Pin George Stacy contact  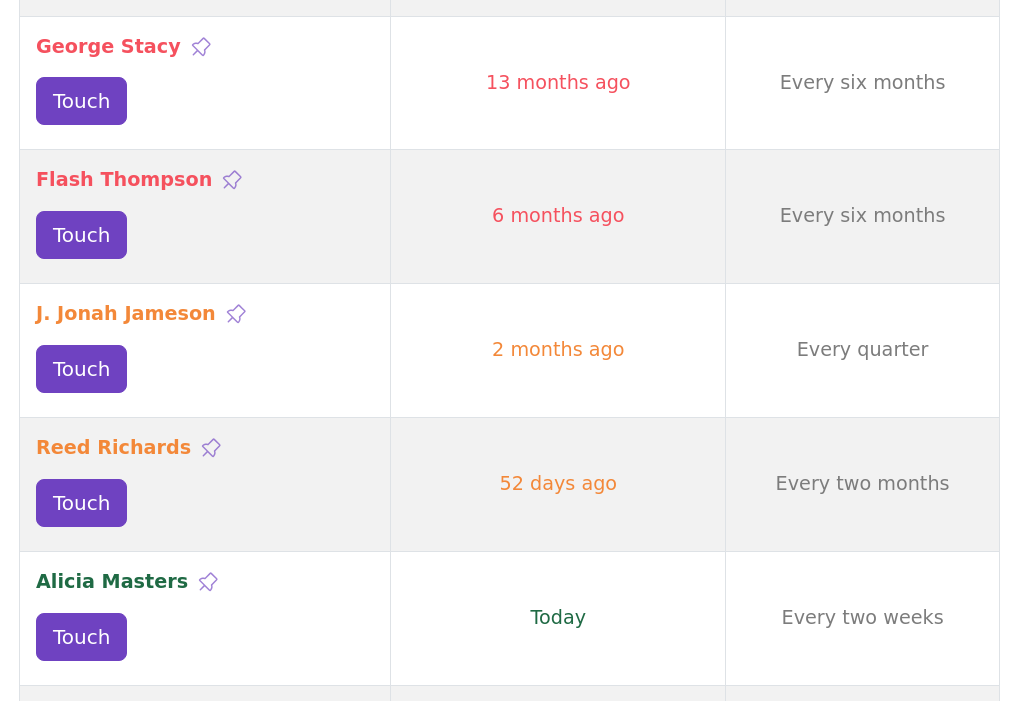201,47
